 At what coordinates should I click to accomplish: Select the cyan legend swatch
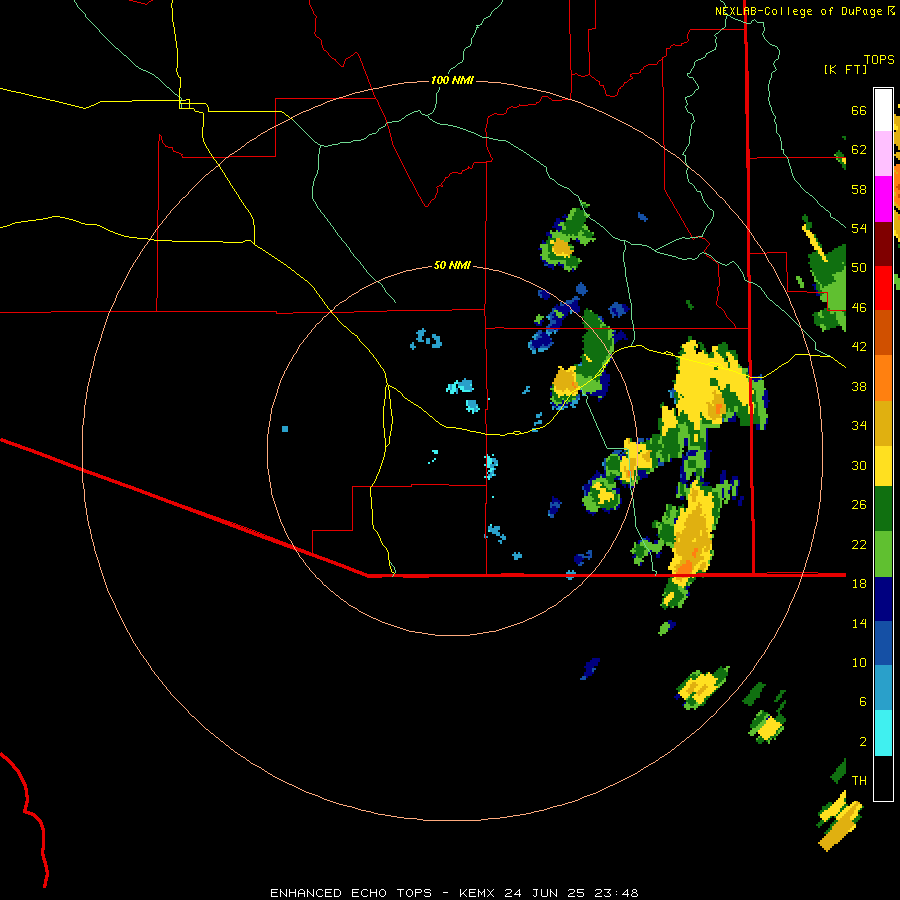(883, 734)
